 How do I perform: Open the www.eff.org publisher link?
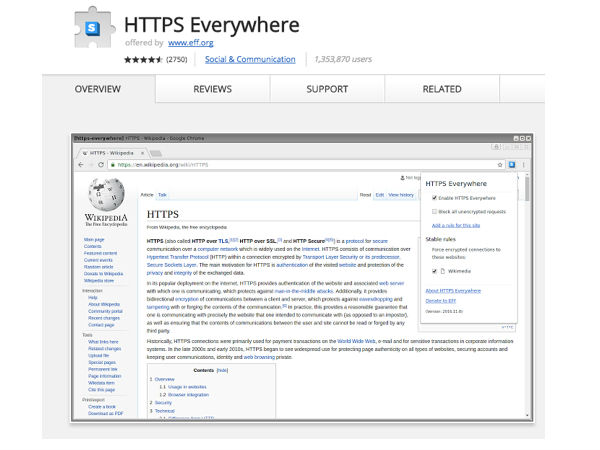point(191,42)
